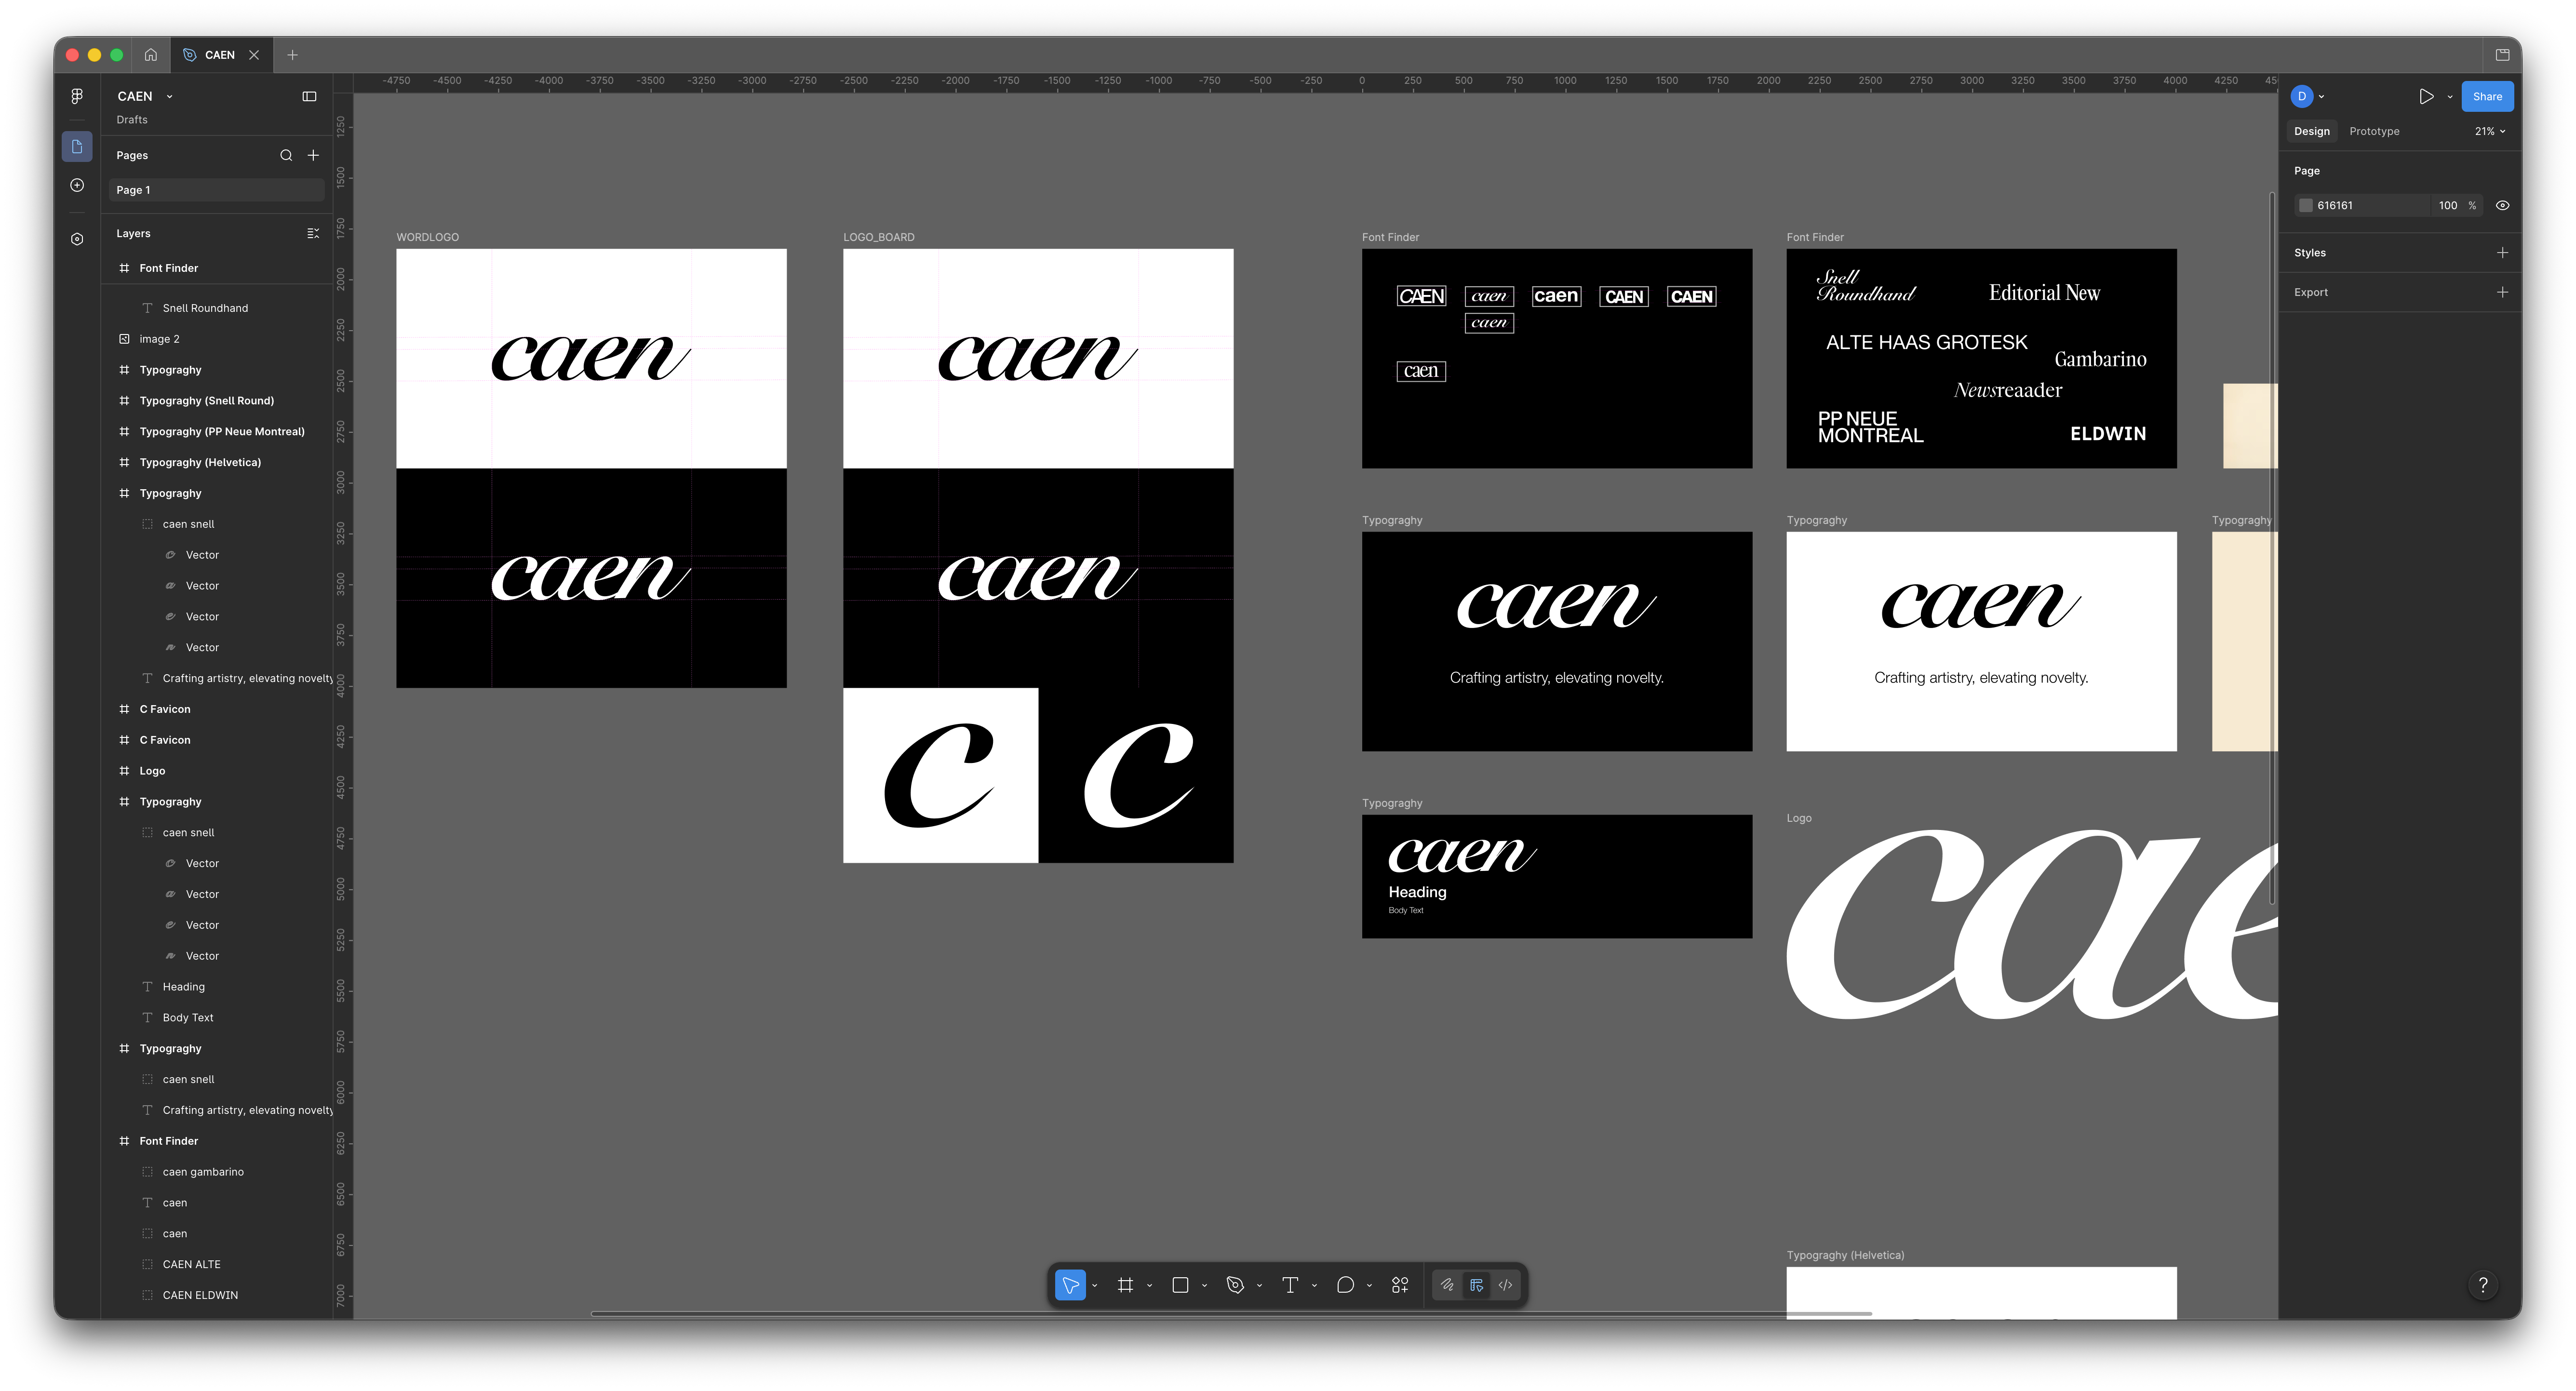Open the Text tool options chevron
Viewport: 2576px width, 1391px height.
coord(1314,1286)
